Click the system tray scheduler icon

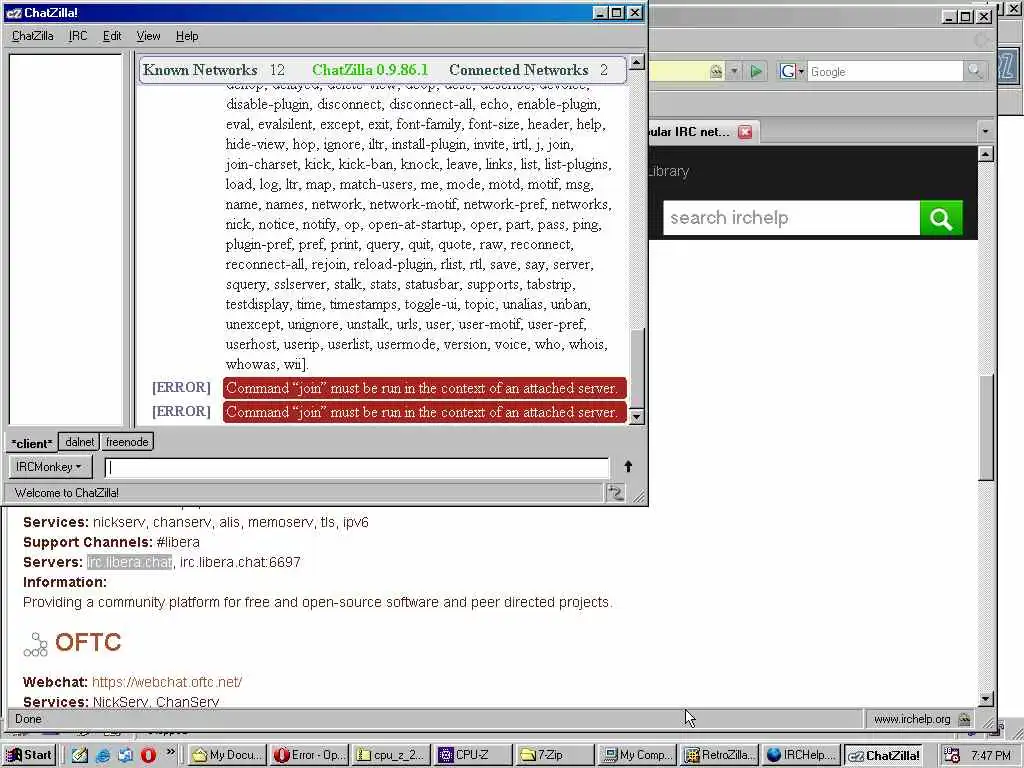point(952,756)
